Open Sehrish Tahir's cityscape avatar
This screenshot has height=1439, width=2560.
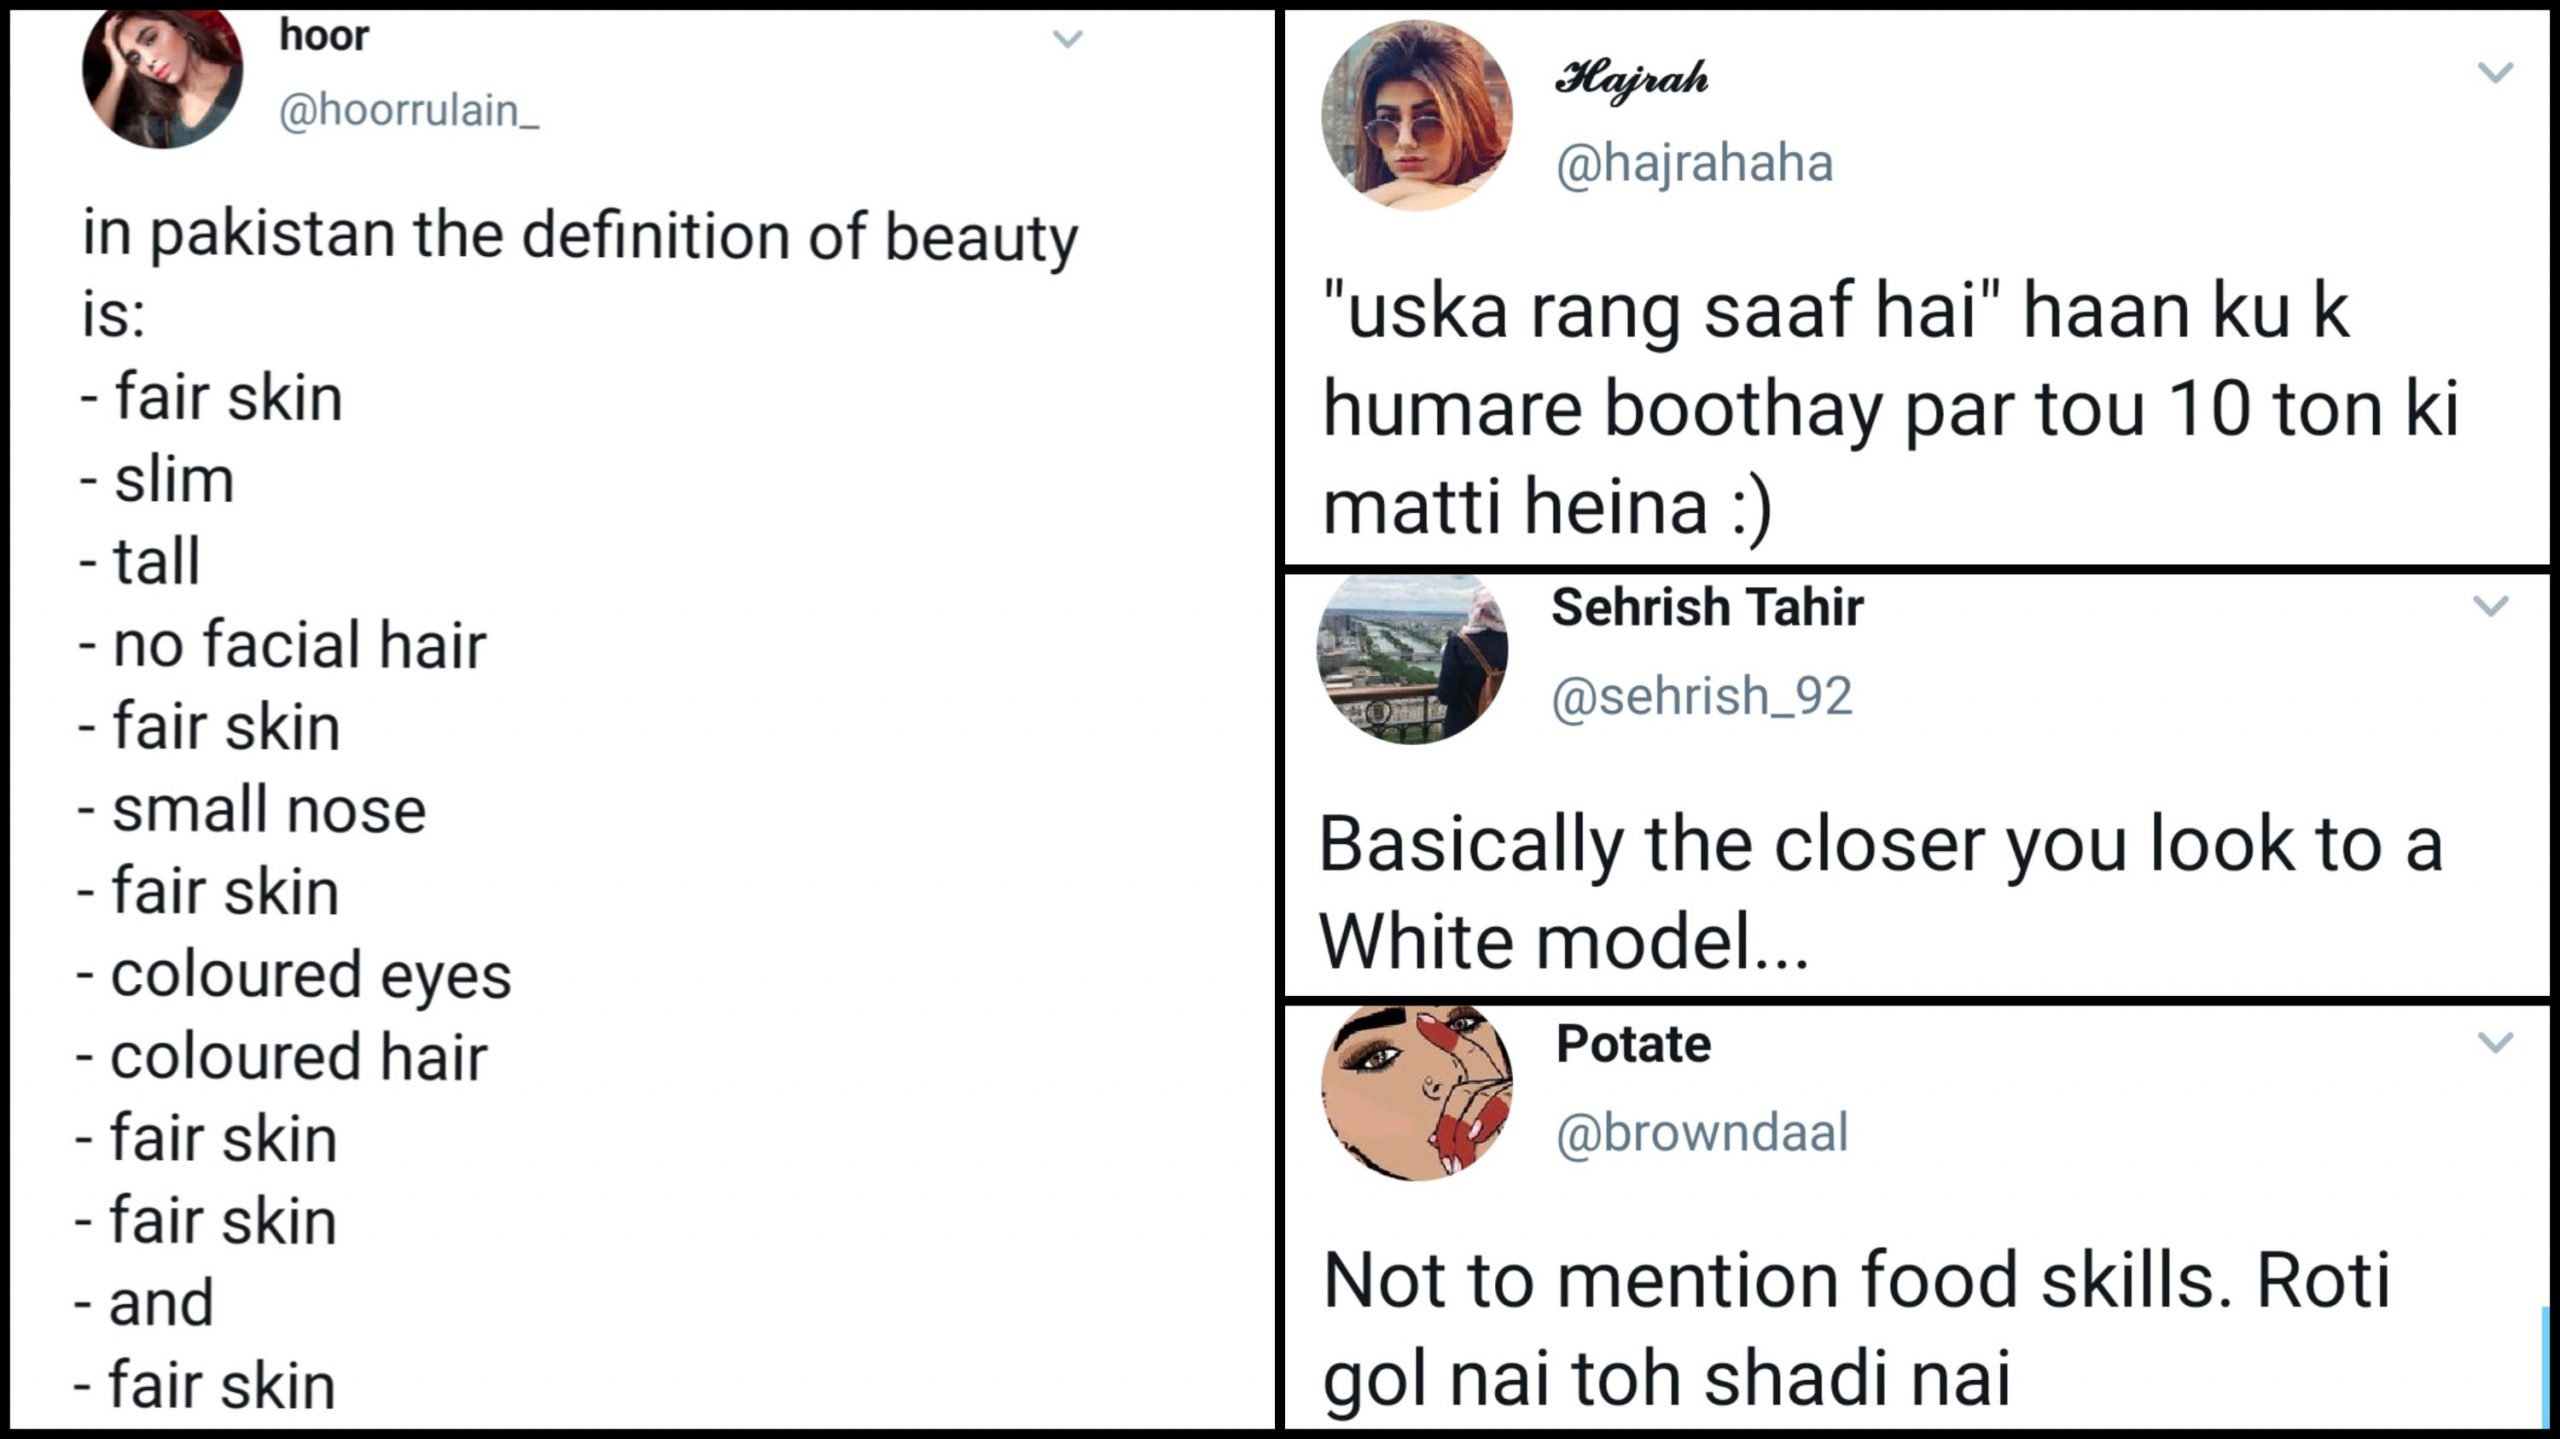(x=1412, y=658)
